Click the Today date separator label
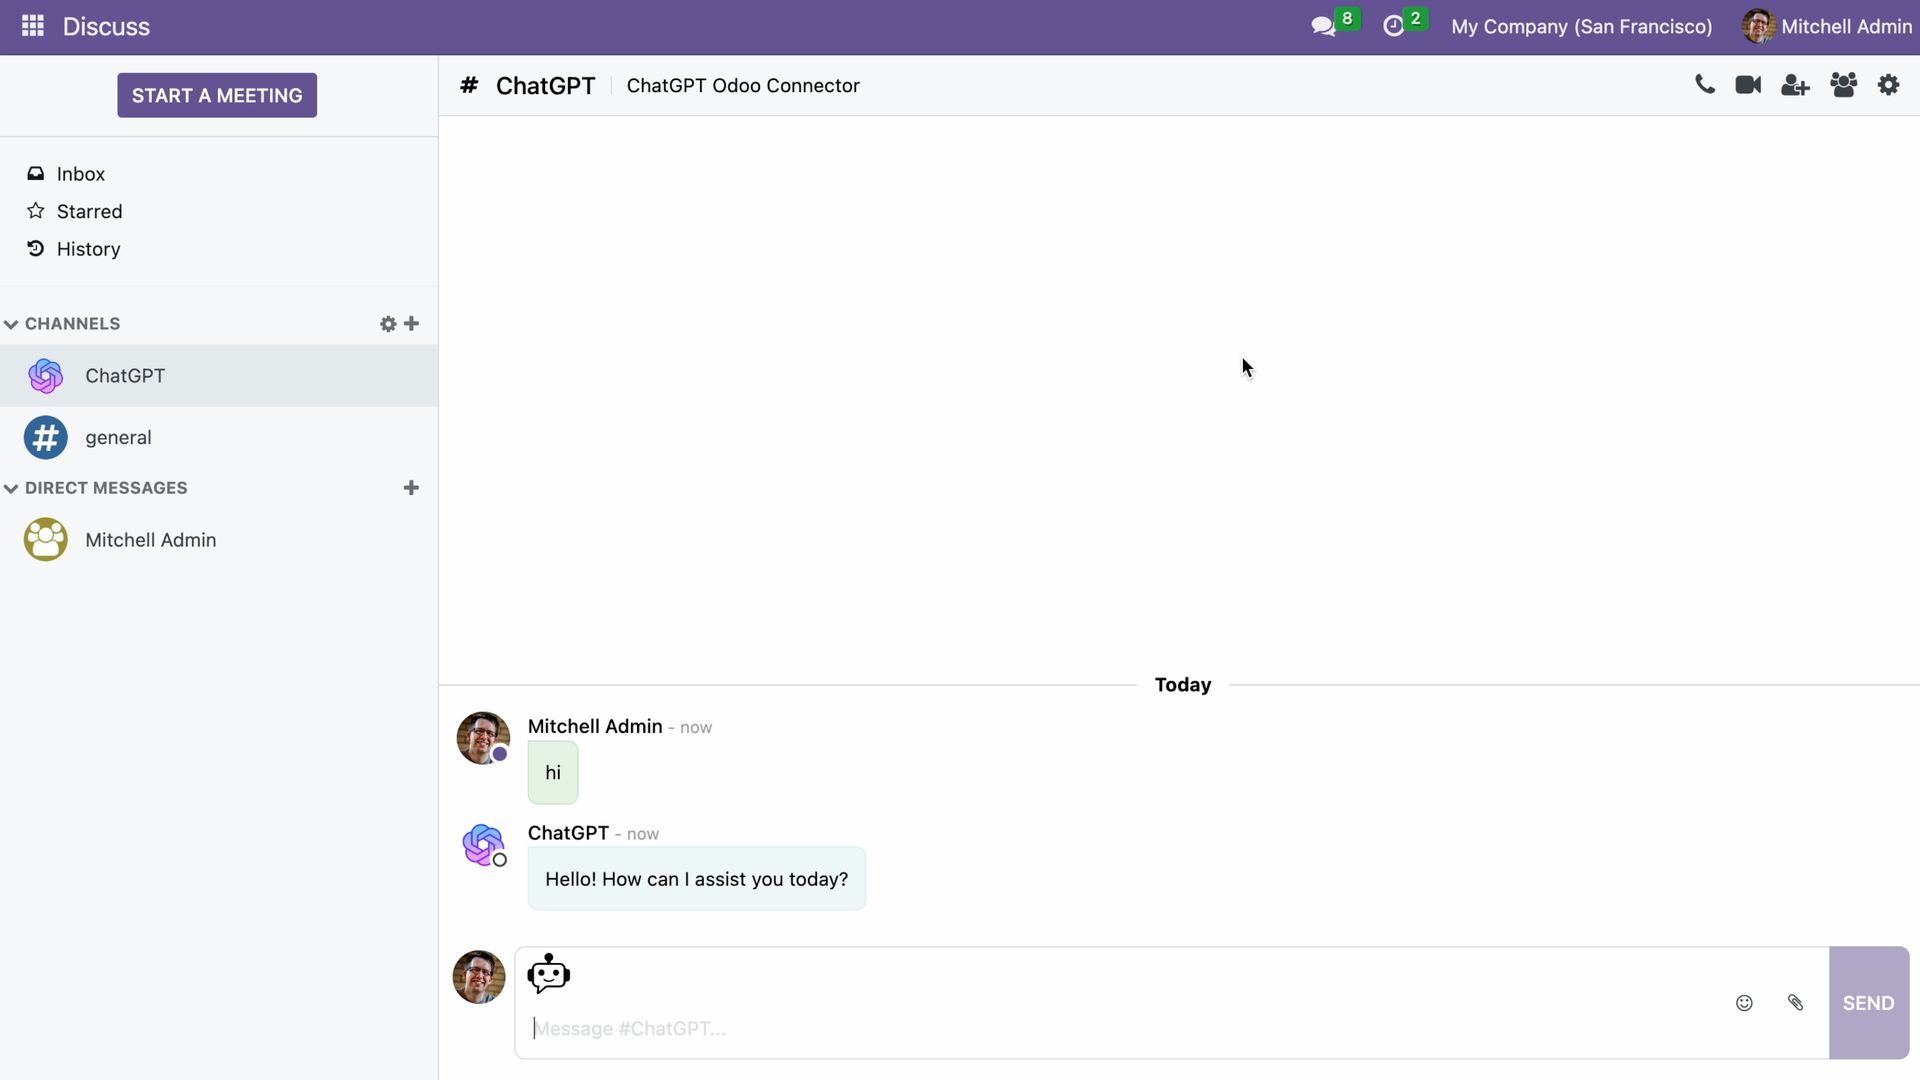 1183,685
